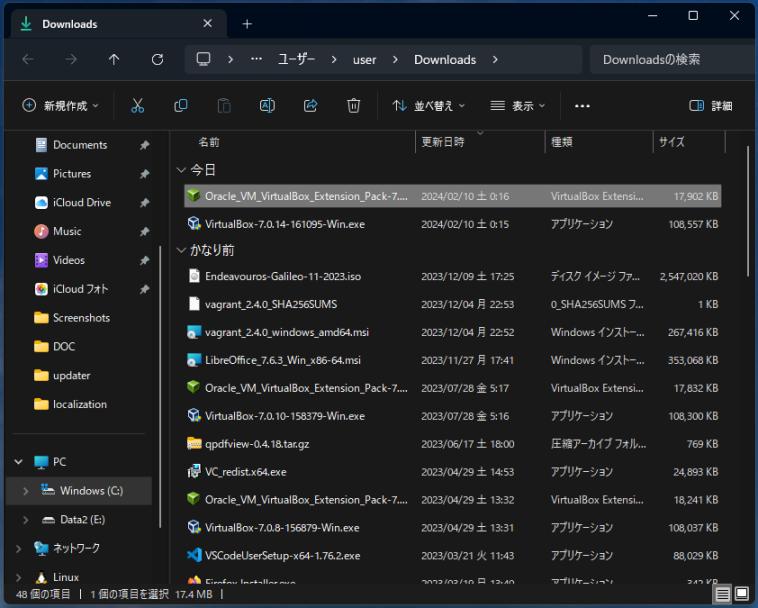758x608 pixels.
Task: Collapse the 今日 group
Action: [181, 170]
